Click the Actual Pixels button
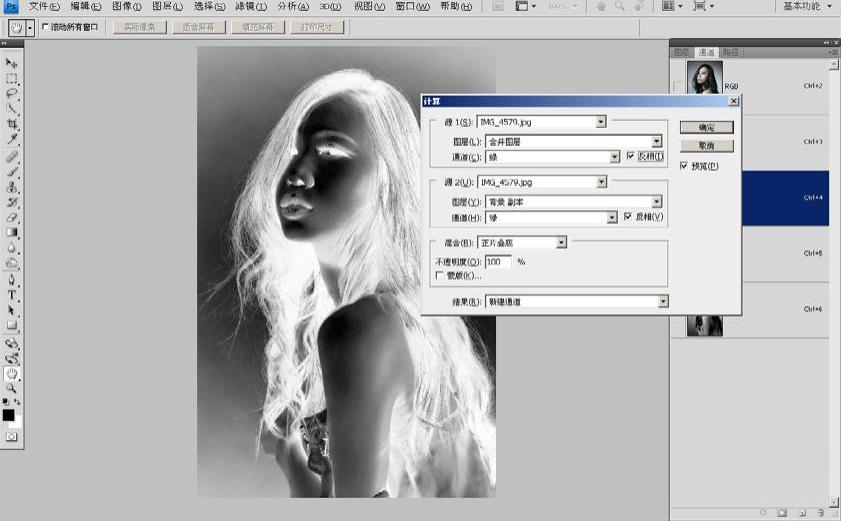The height and width of the screenshot is (521, 841). click(x=140, y=27)
